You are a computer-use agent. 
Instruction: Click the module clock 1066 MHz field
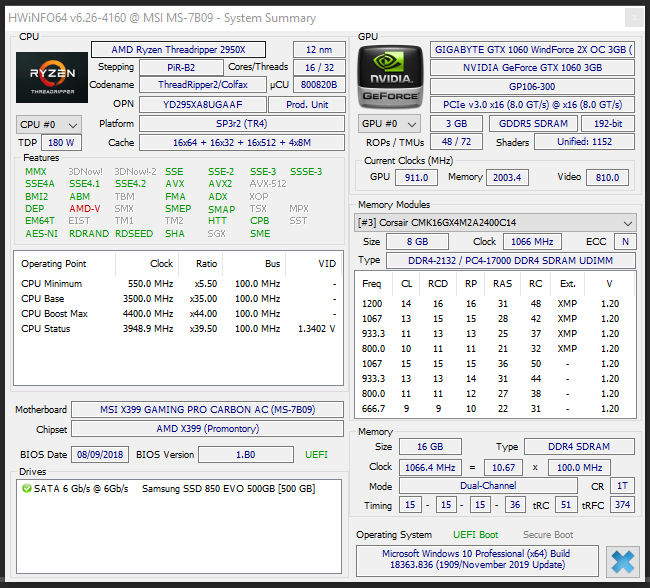(x=532, y=242)
